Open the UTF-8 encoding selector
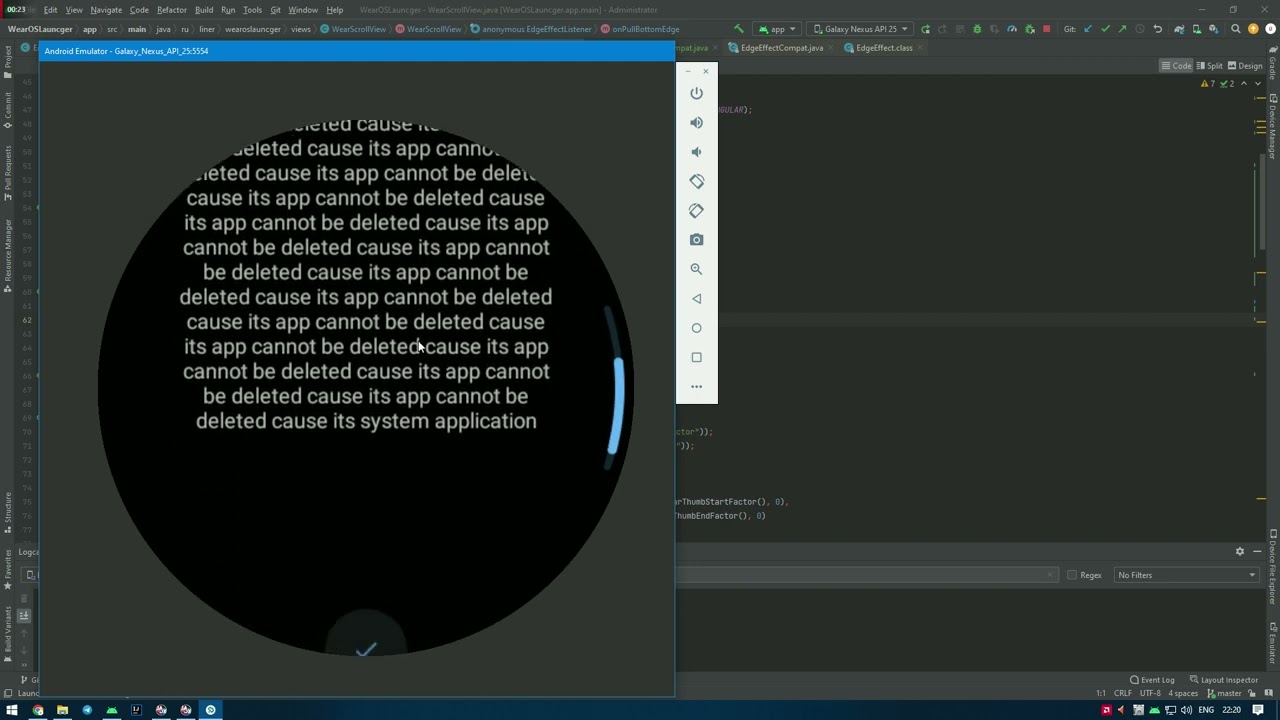1280x720 pixels. click(x=1150, y=693)
